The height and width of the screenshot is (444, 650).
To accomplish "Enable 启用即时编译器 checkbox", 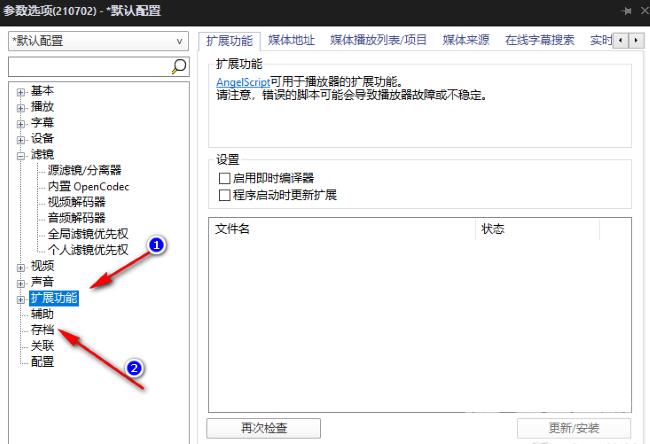I will [x=224, y=177].
